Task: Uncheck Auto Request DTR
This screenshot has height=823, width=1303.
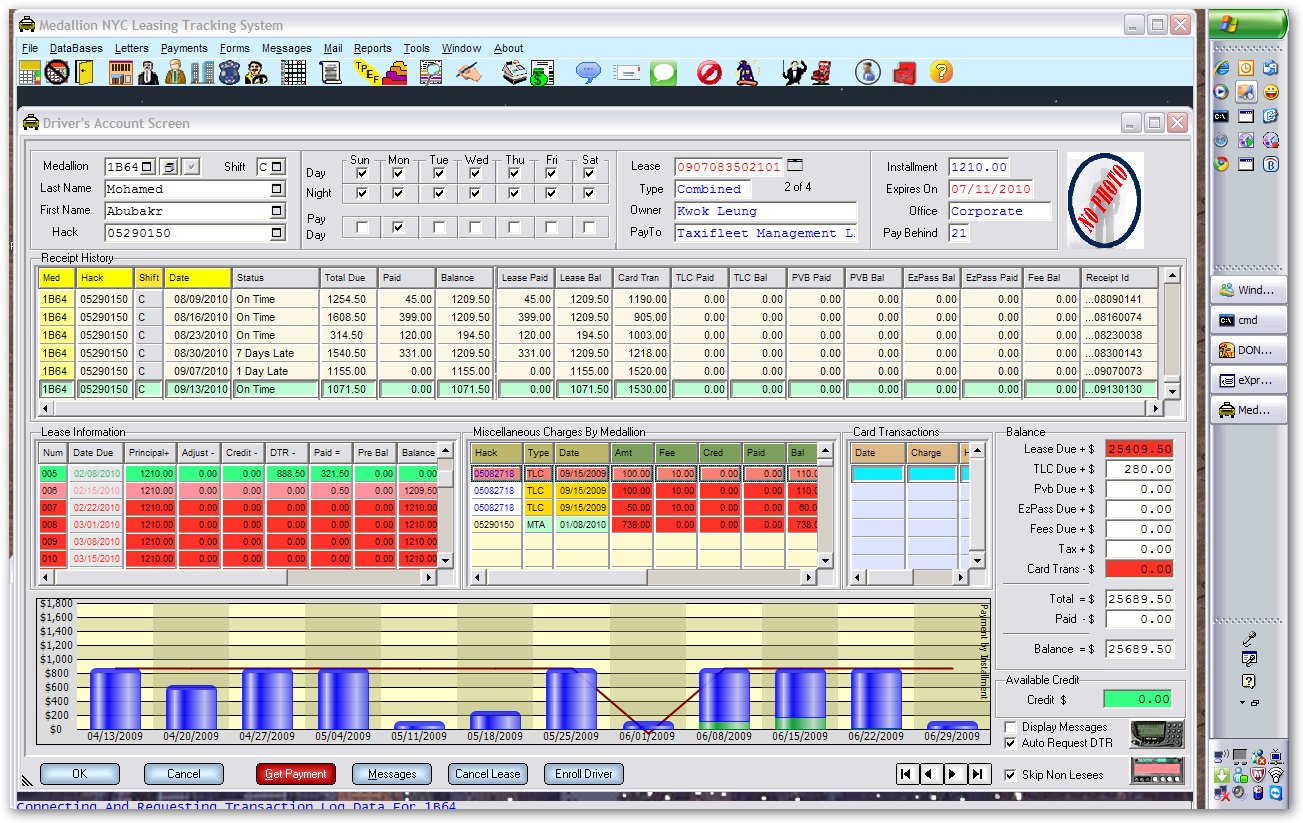Action: (1010, 743)
